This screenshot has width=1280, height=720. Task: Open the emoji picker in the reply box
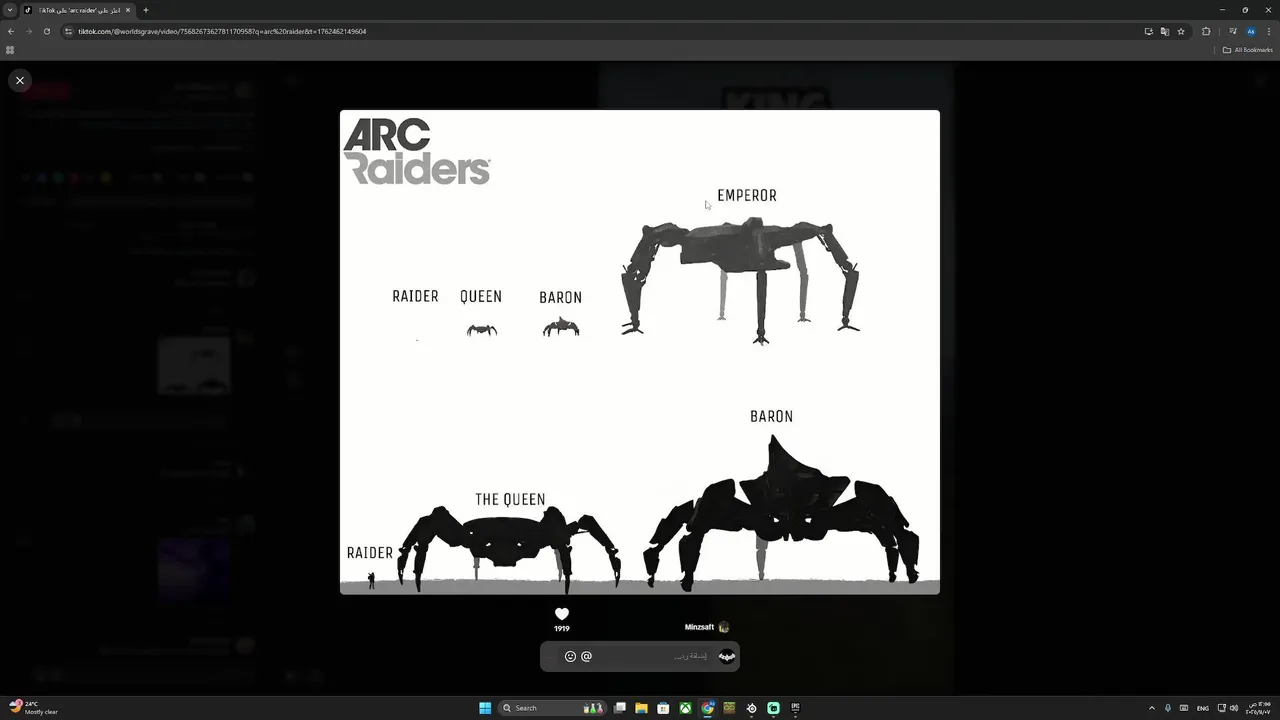(x=571, y=656)
